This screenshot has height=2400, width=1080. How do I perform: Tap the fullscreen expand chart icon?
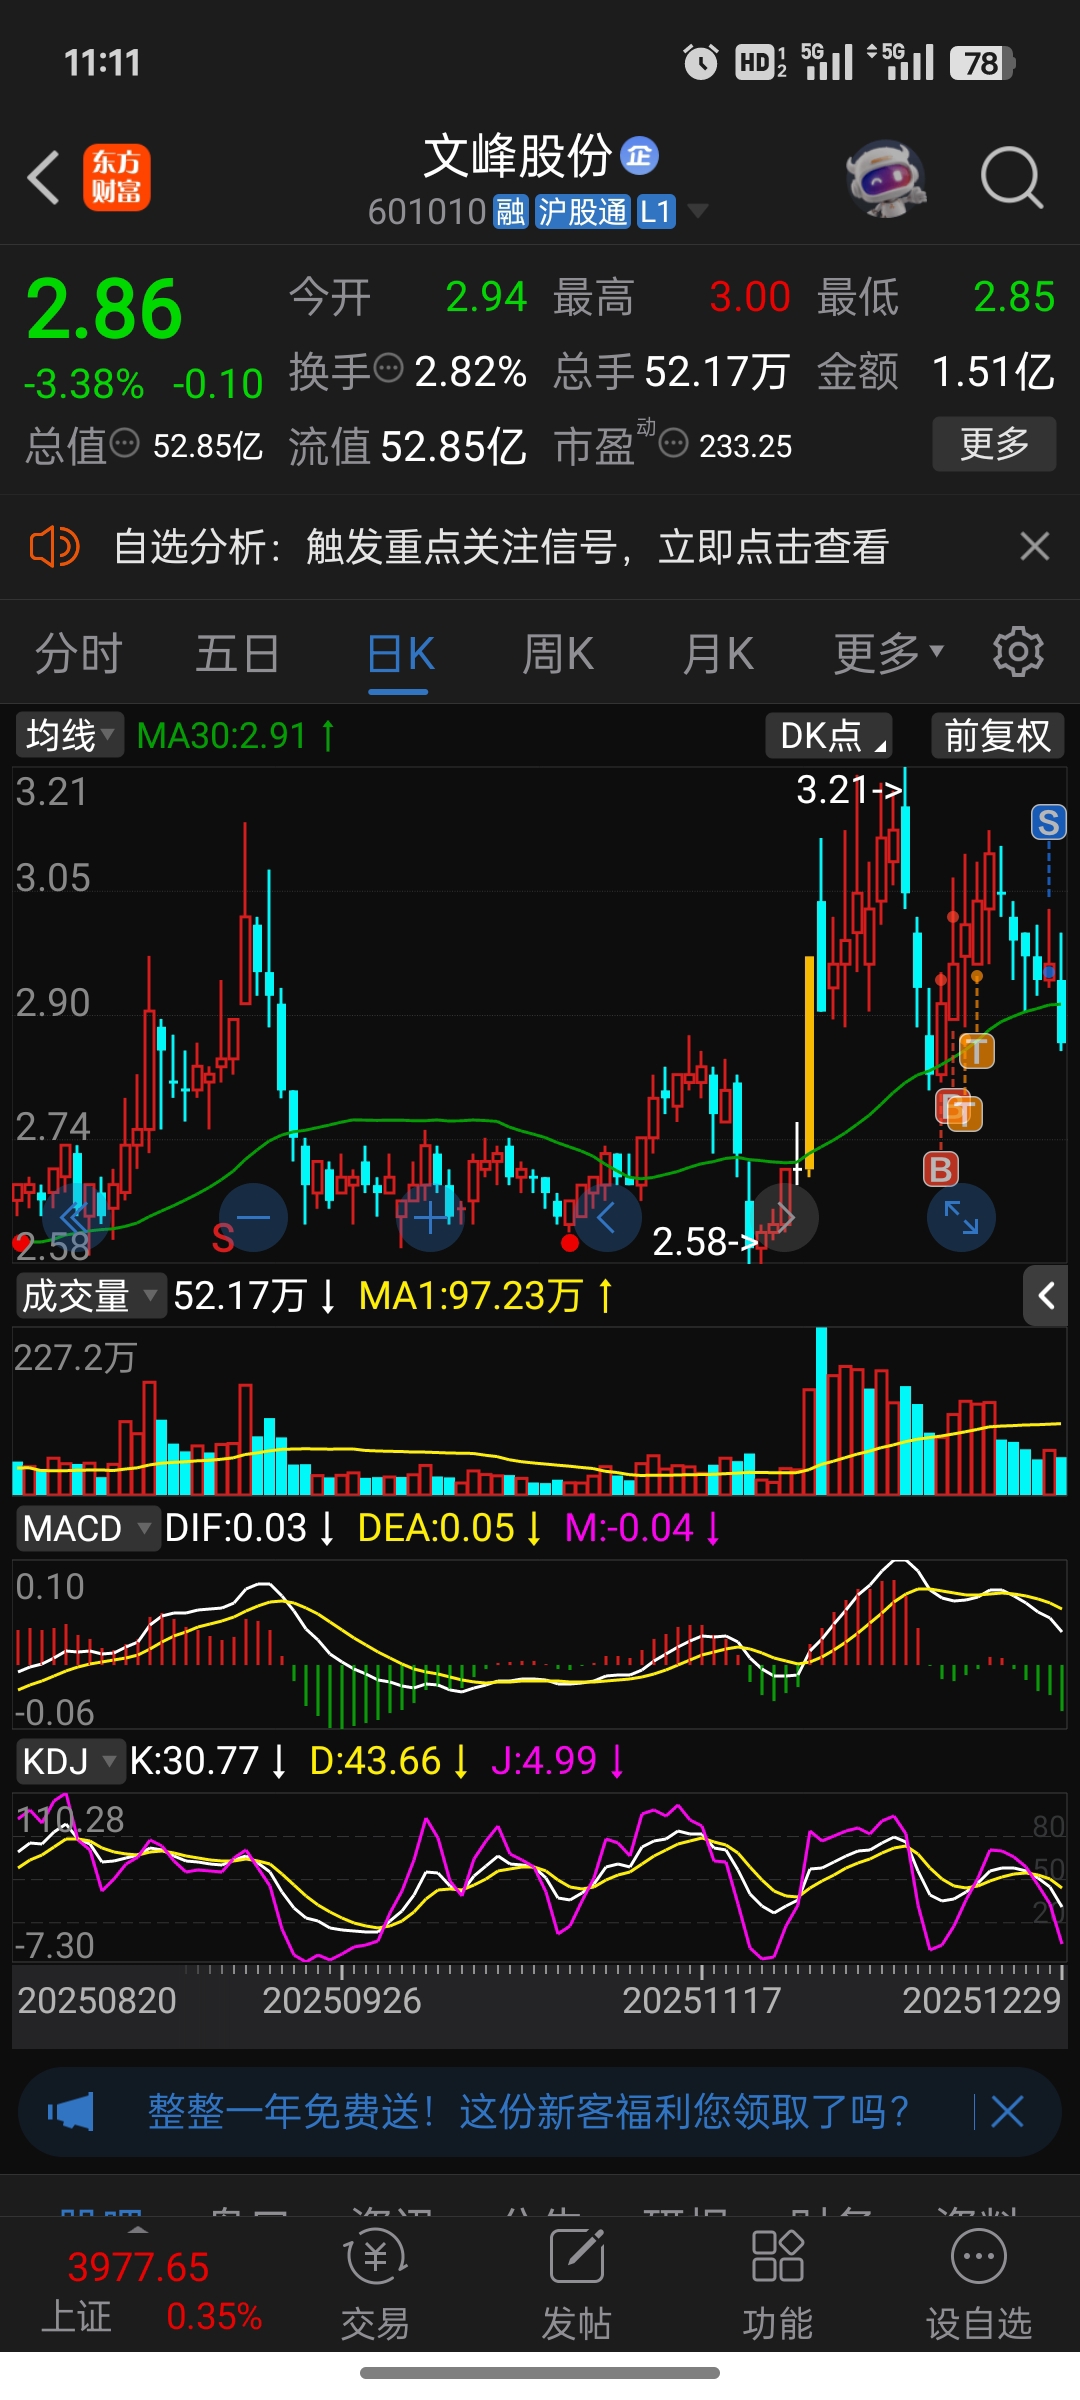point(961,1217)
